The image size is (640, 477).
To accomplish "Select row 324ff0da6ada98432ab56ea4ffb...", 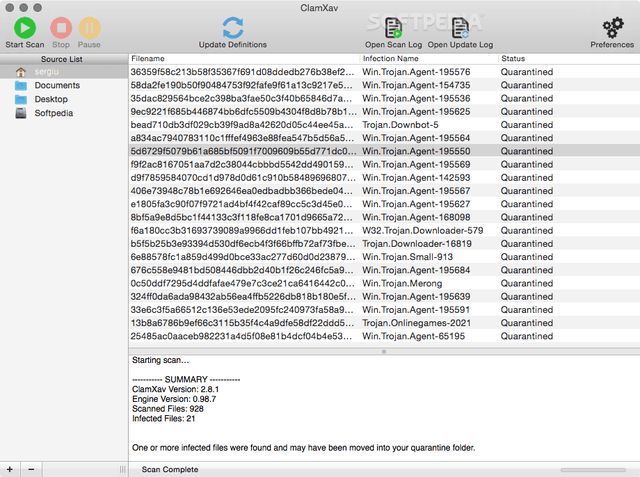I will 384,296.
